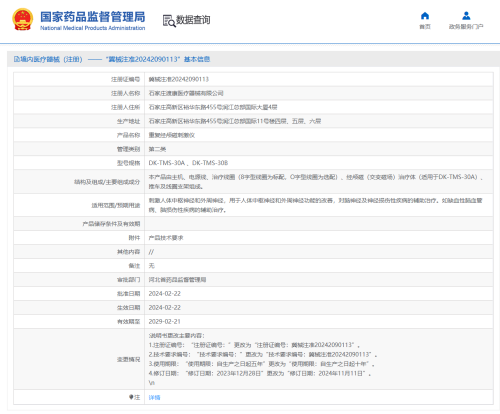Viewport: 500px width, 414px height.
Task: Click 产品技术要求 in the 附件 row
Action: click(x=166, y=238)
